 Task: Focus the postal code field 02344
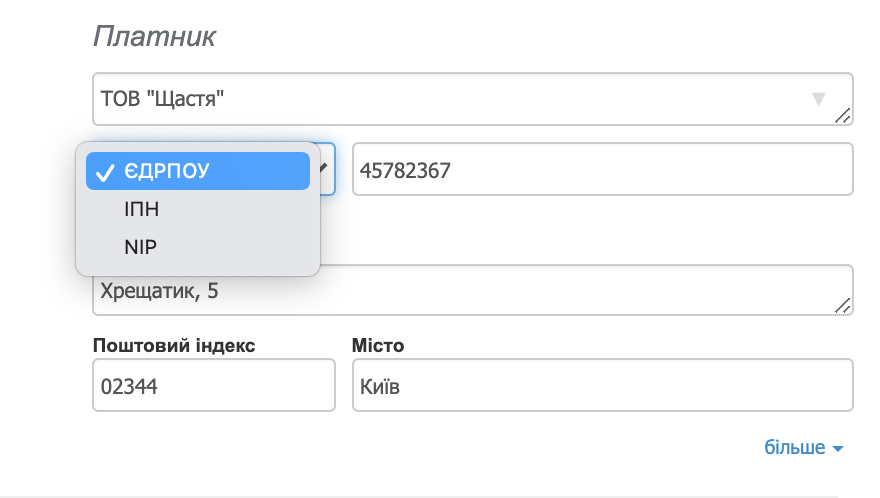coord(213,385)
